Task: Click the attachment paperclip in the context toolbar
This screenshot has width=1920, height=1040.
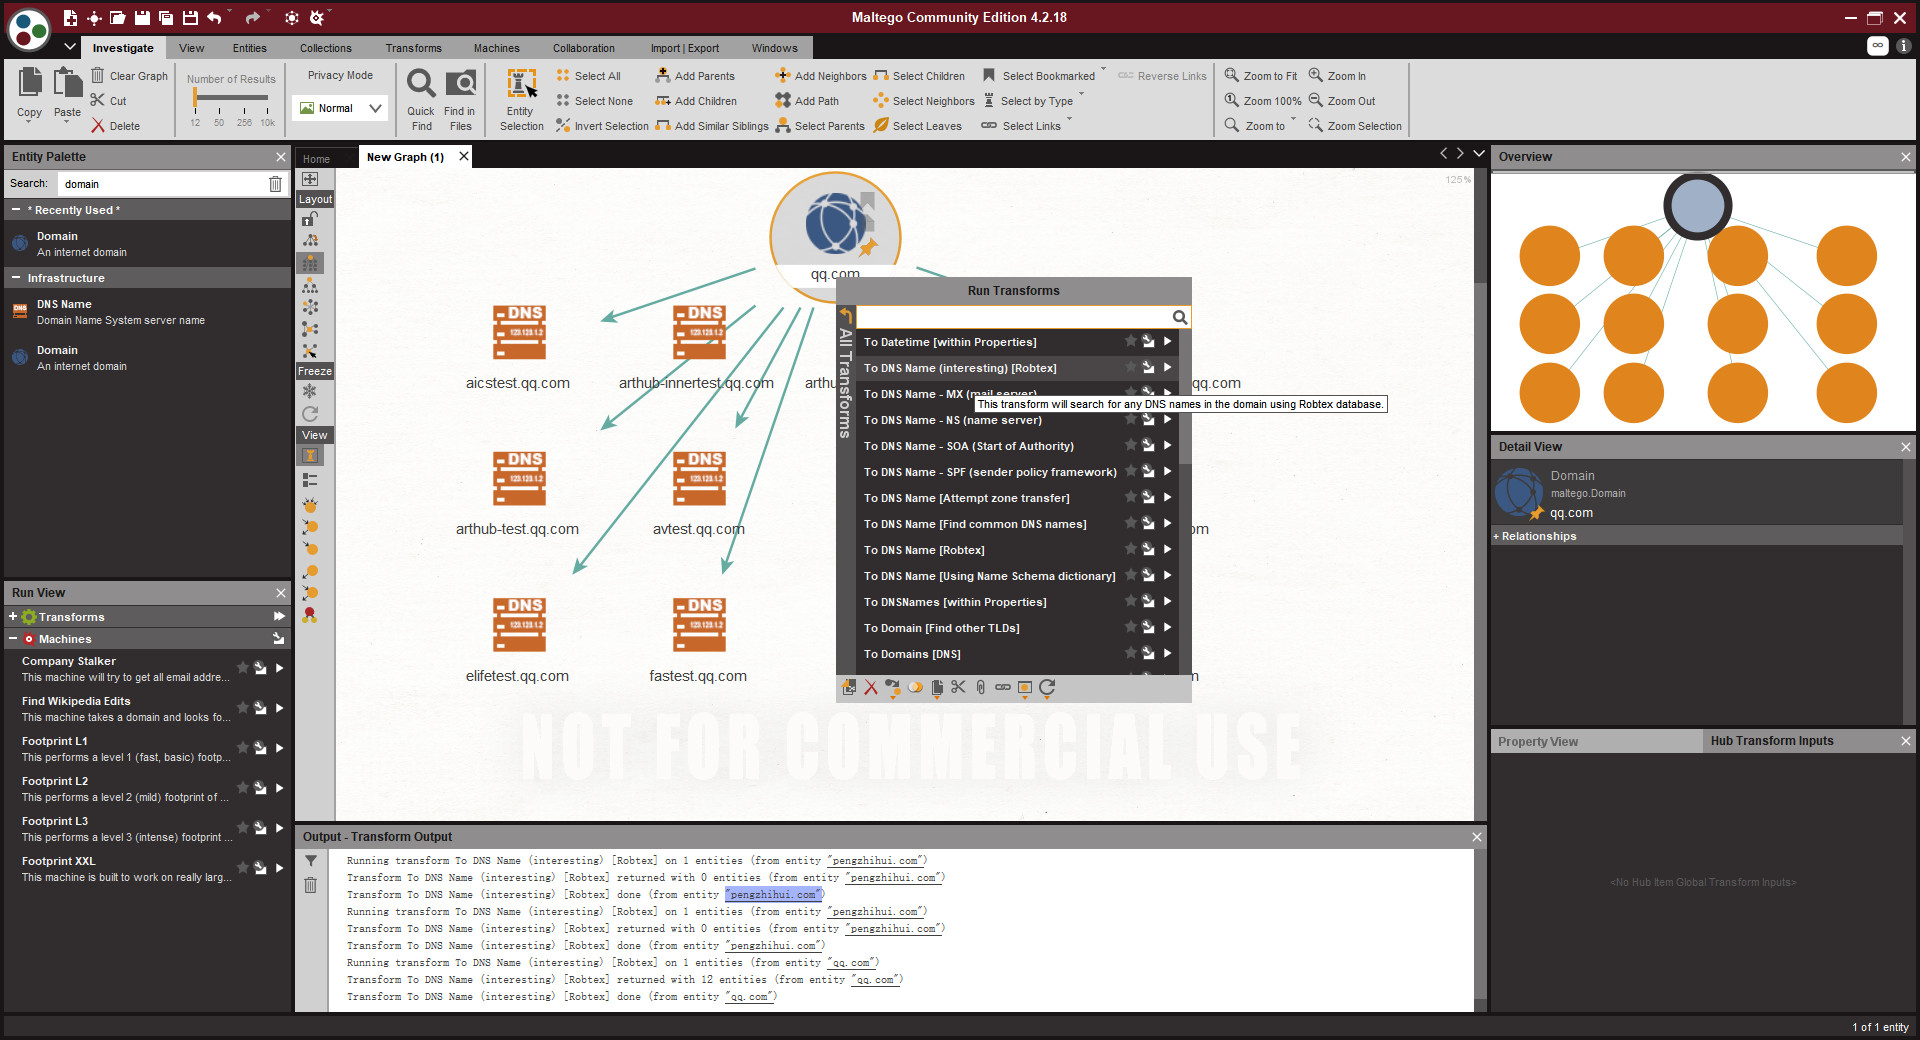Action: tap(980, 687)
